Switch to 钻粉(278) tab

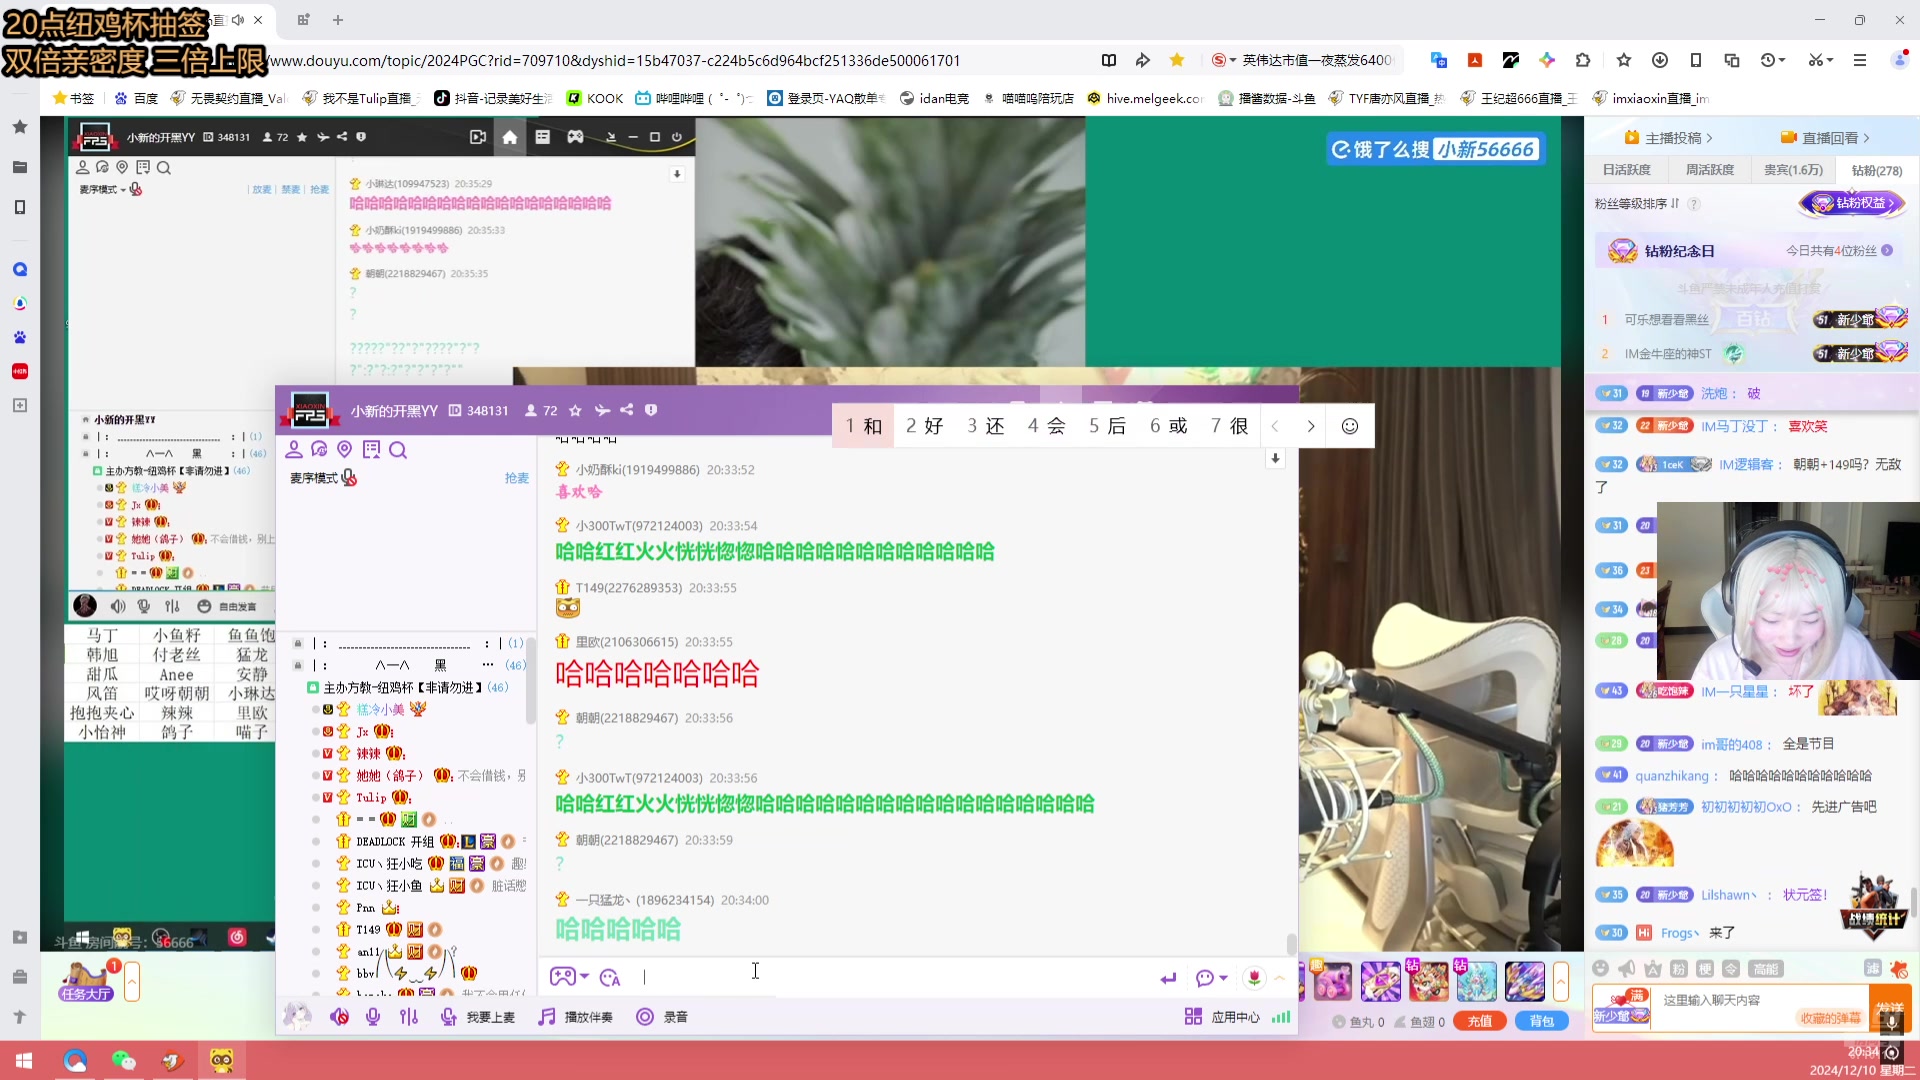[x=1877, y=170]
